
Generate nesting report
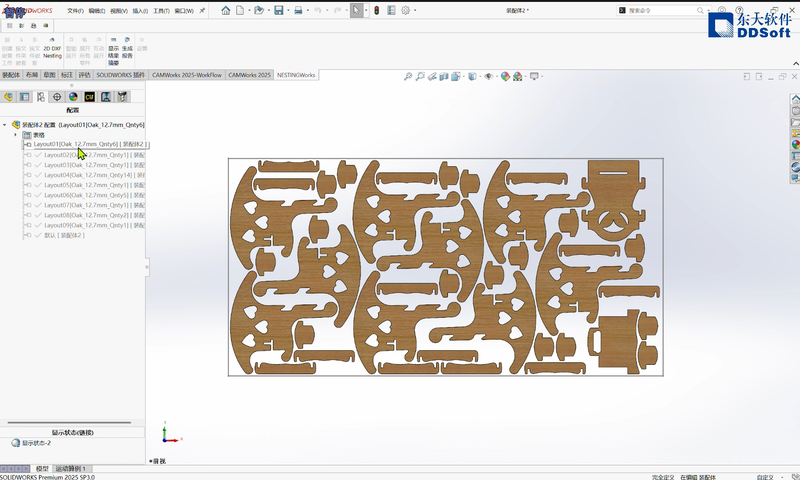point(127,48)
